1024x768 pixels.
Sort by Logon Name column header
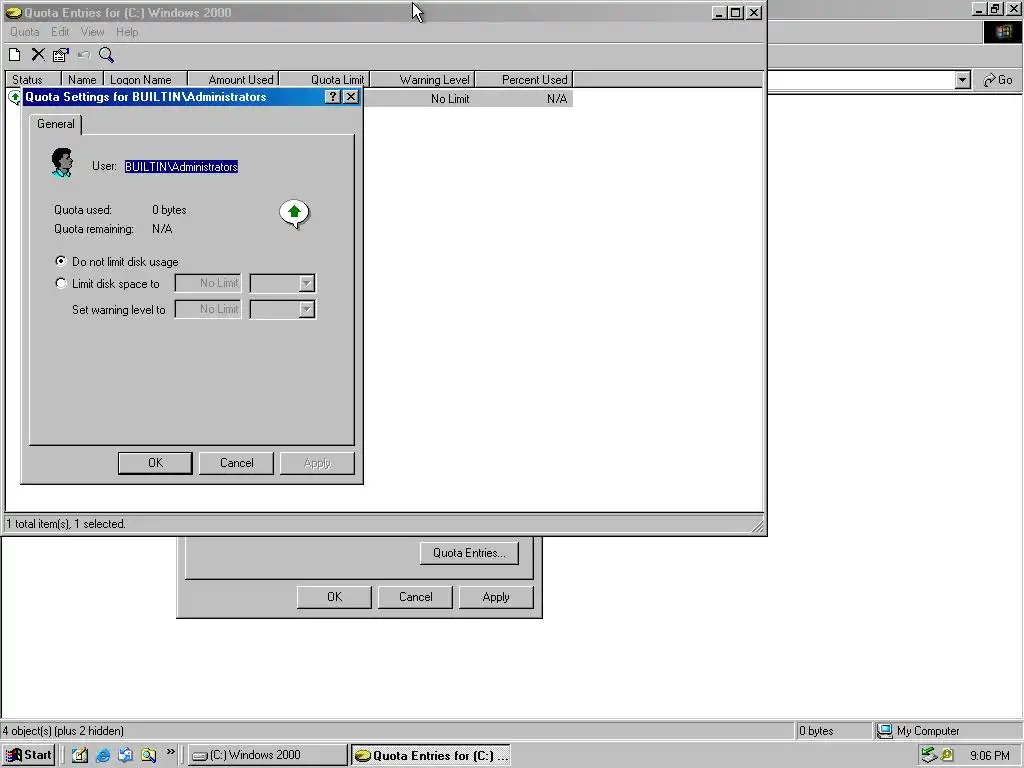coord(146,80)
